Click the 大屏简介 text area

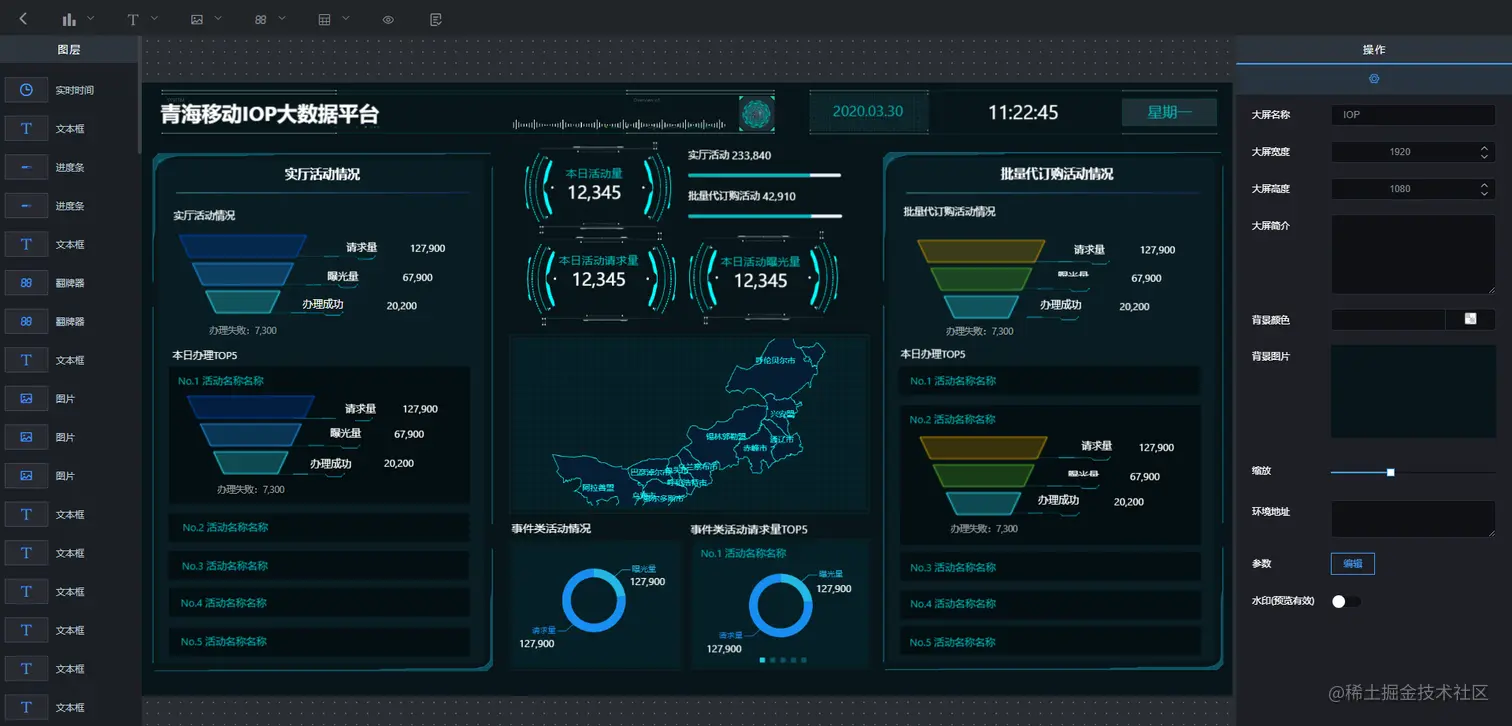point(1413,254)
